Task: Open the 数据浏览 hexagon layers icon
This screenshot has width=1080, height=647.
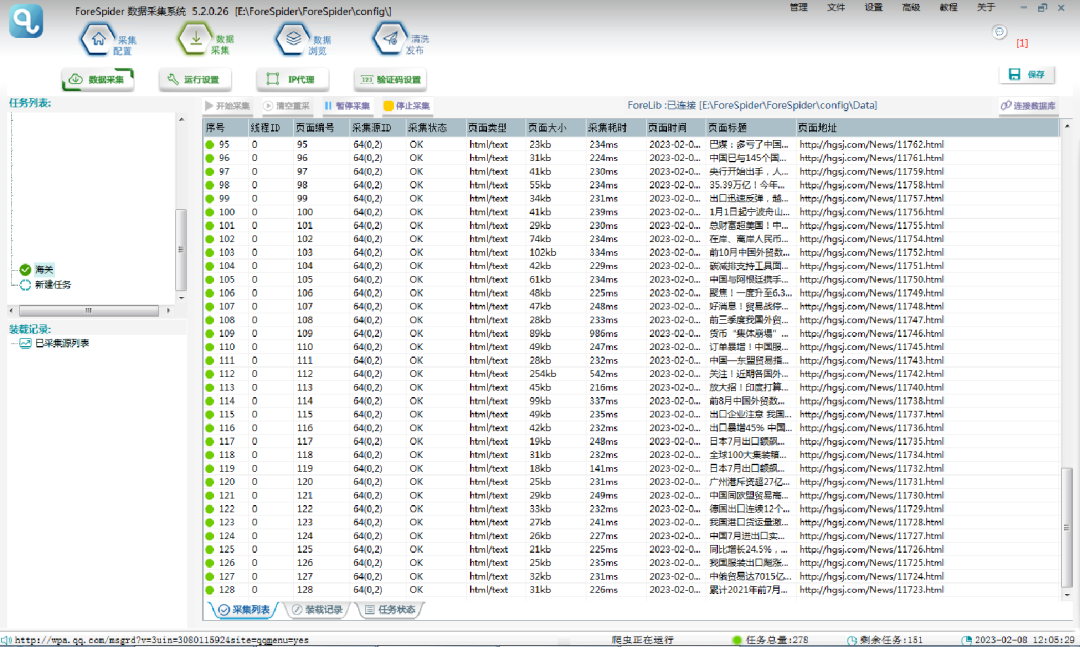Action: coord(293,39)
